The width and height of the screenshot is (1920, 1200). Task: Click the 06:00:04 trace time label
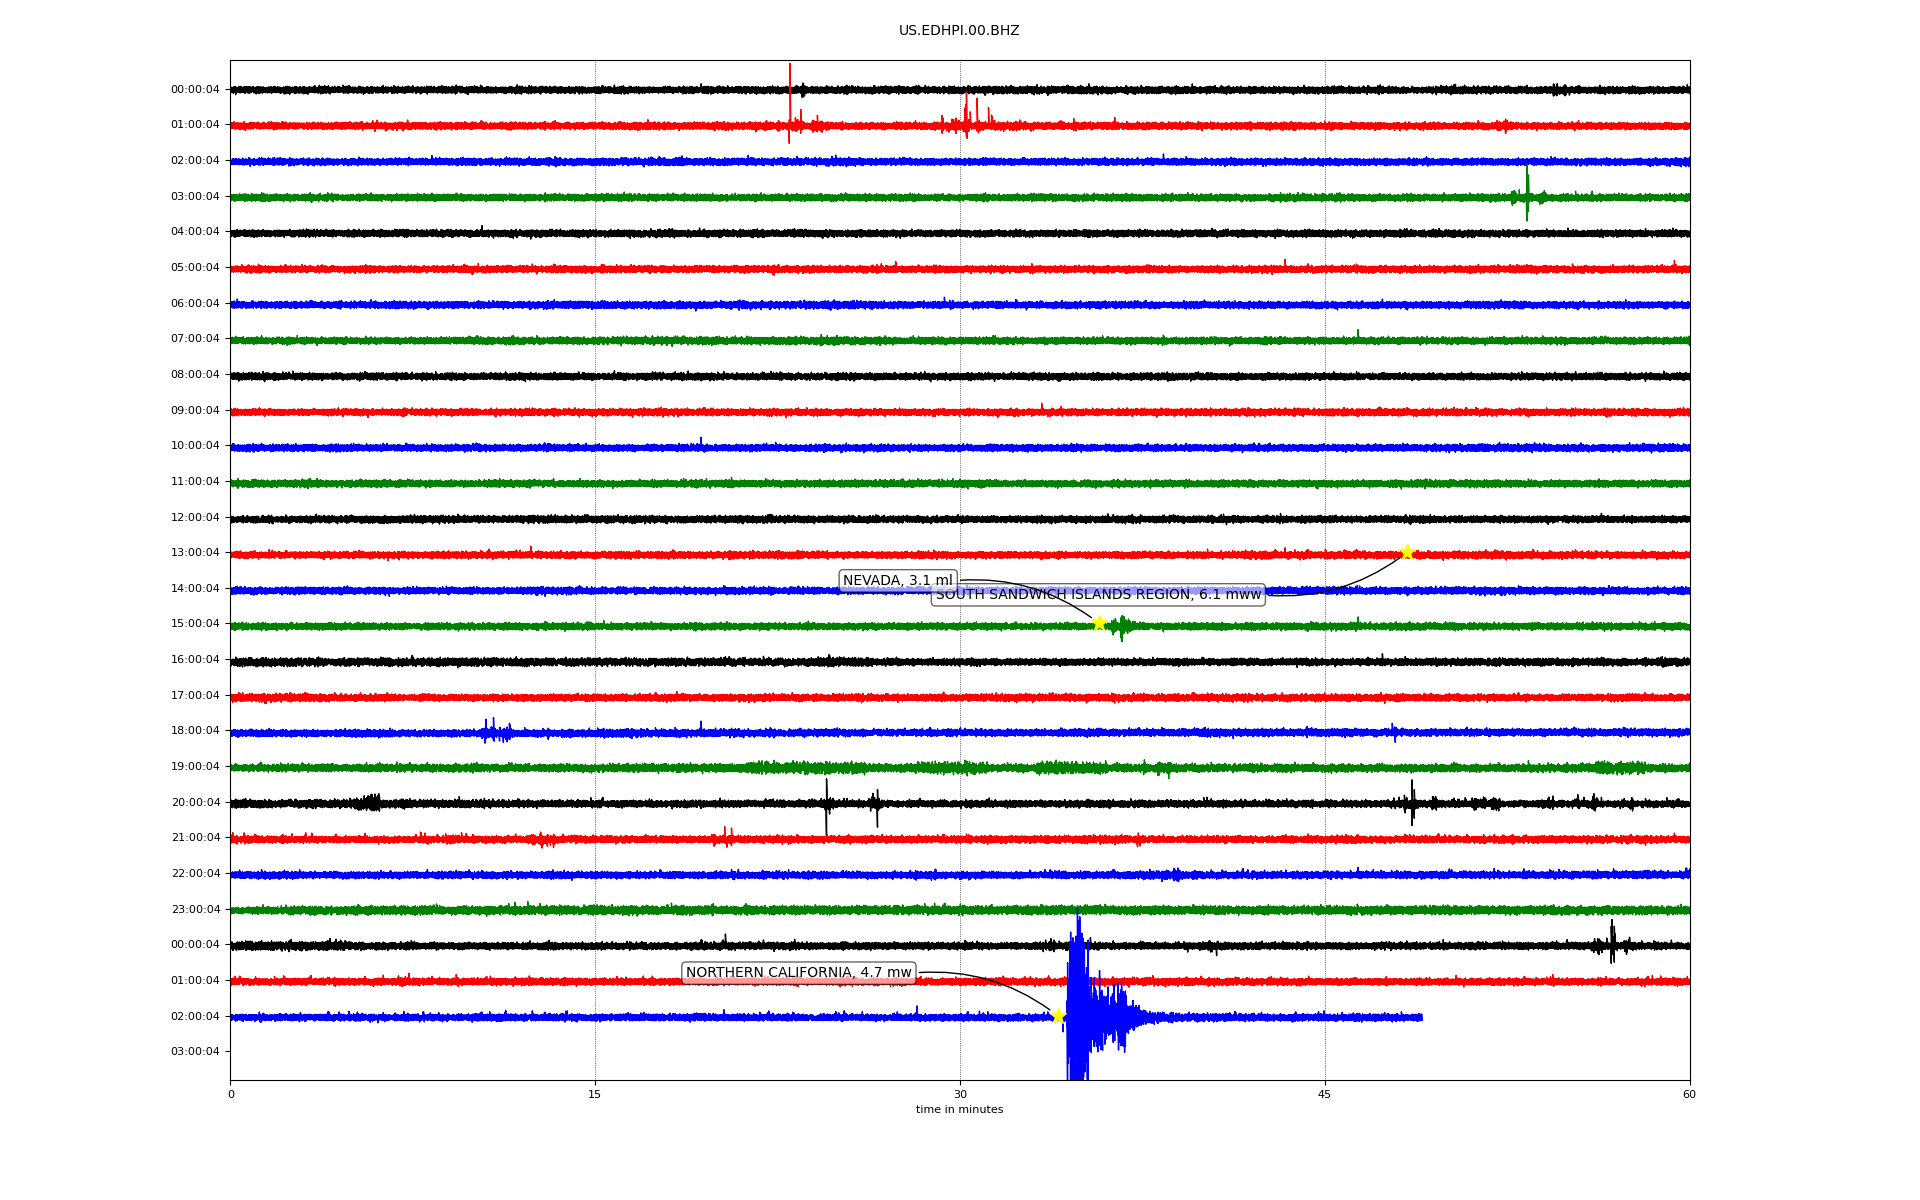(195, 304)
